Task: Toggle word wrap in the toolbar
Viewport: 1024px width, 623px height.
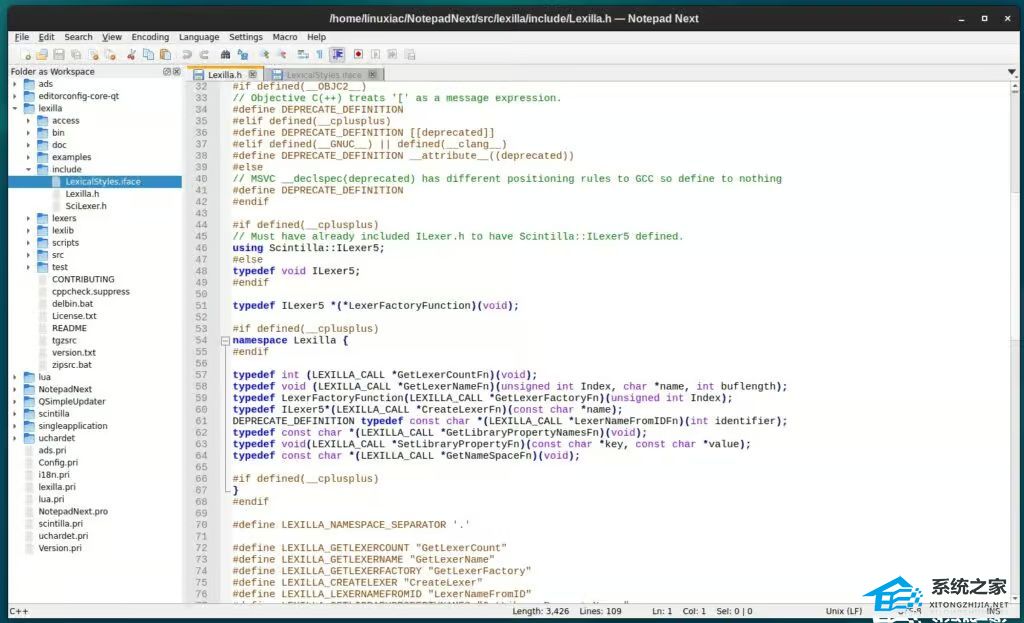Action: (304, 54)
